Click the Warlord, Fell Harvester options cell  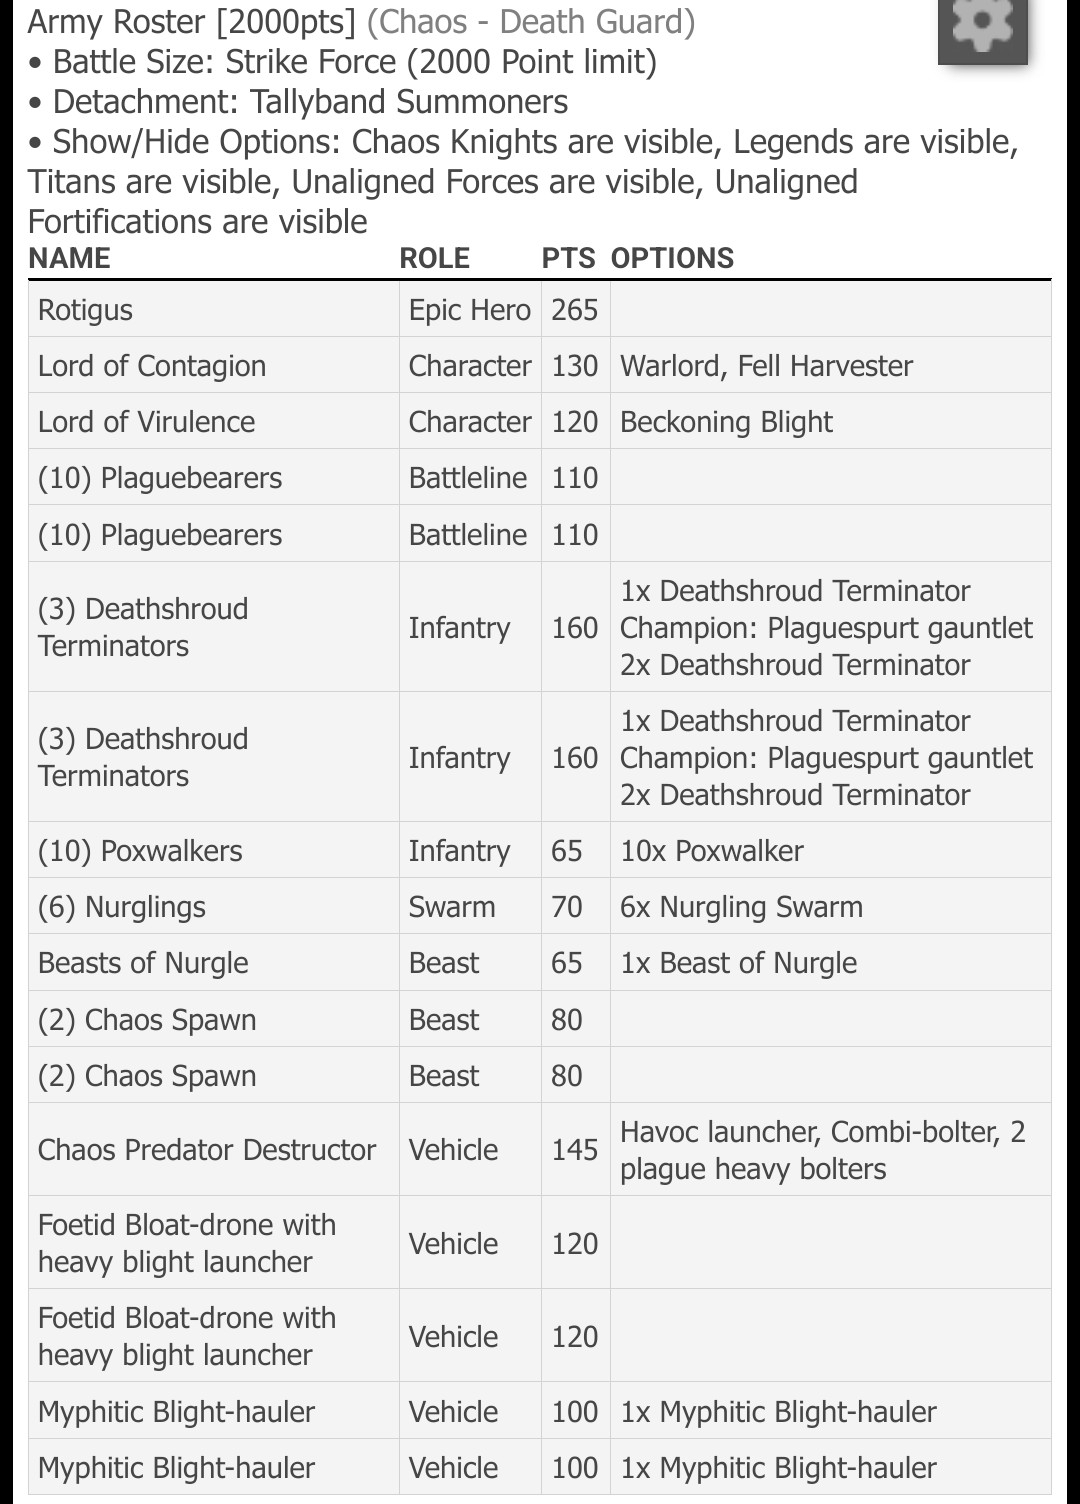766,366
